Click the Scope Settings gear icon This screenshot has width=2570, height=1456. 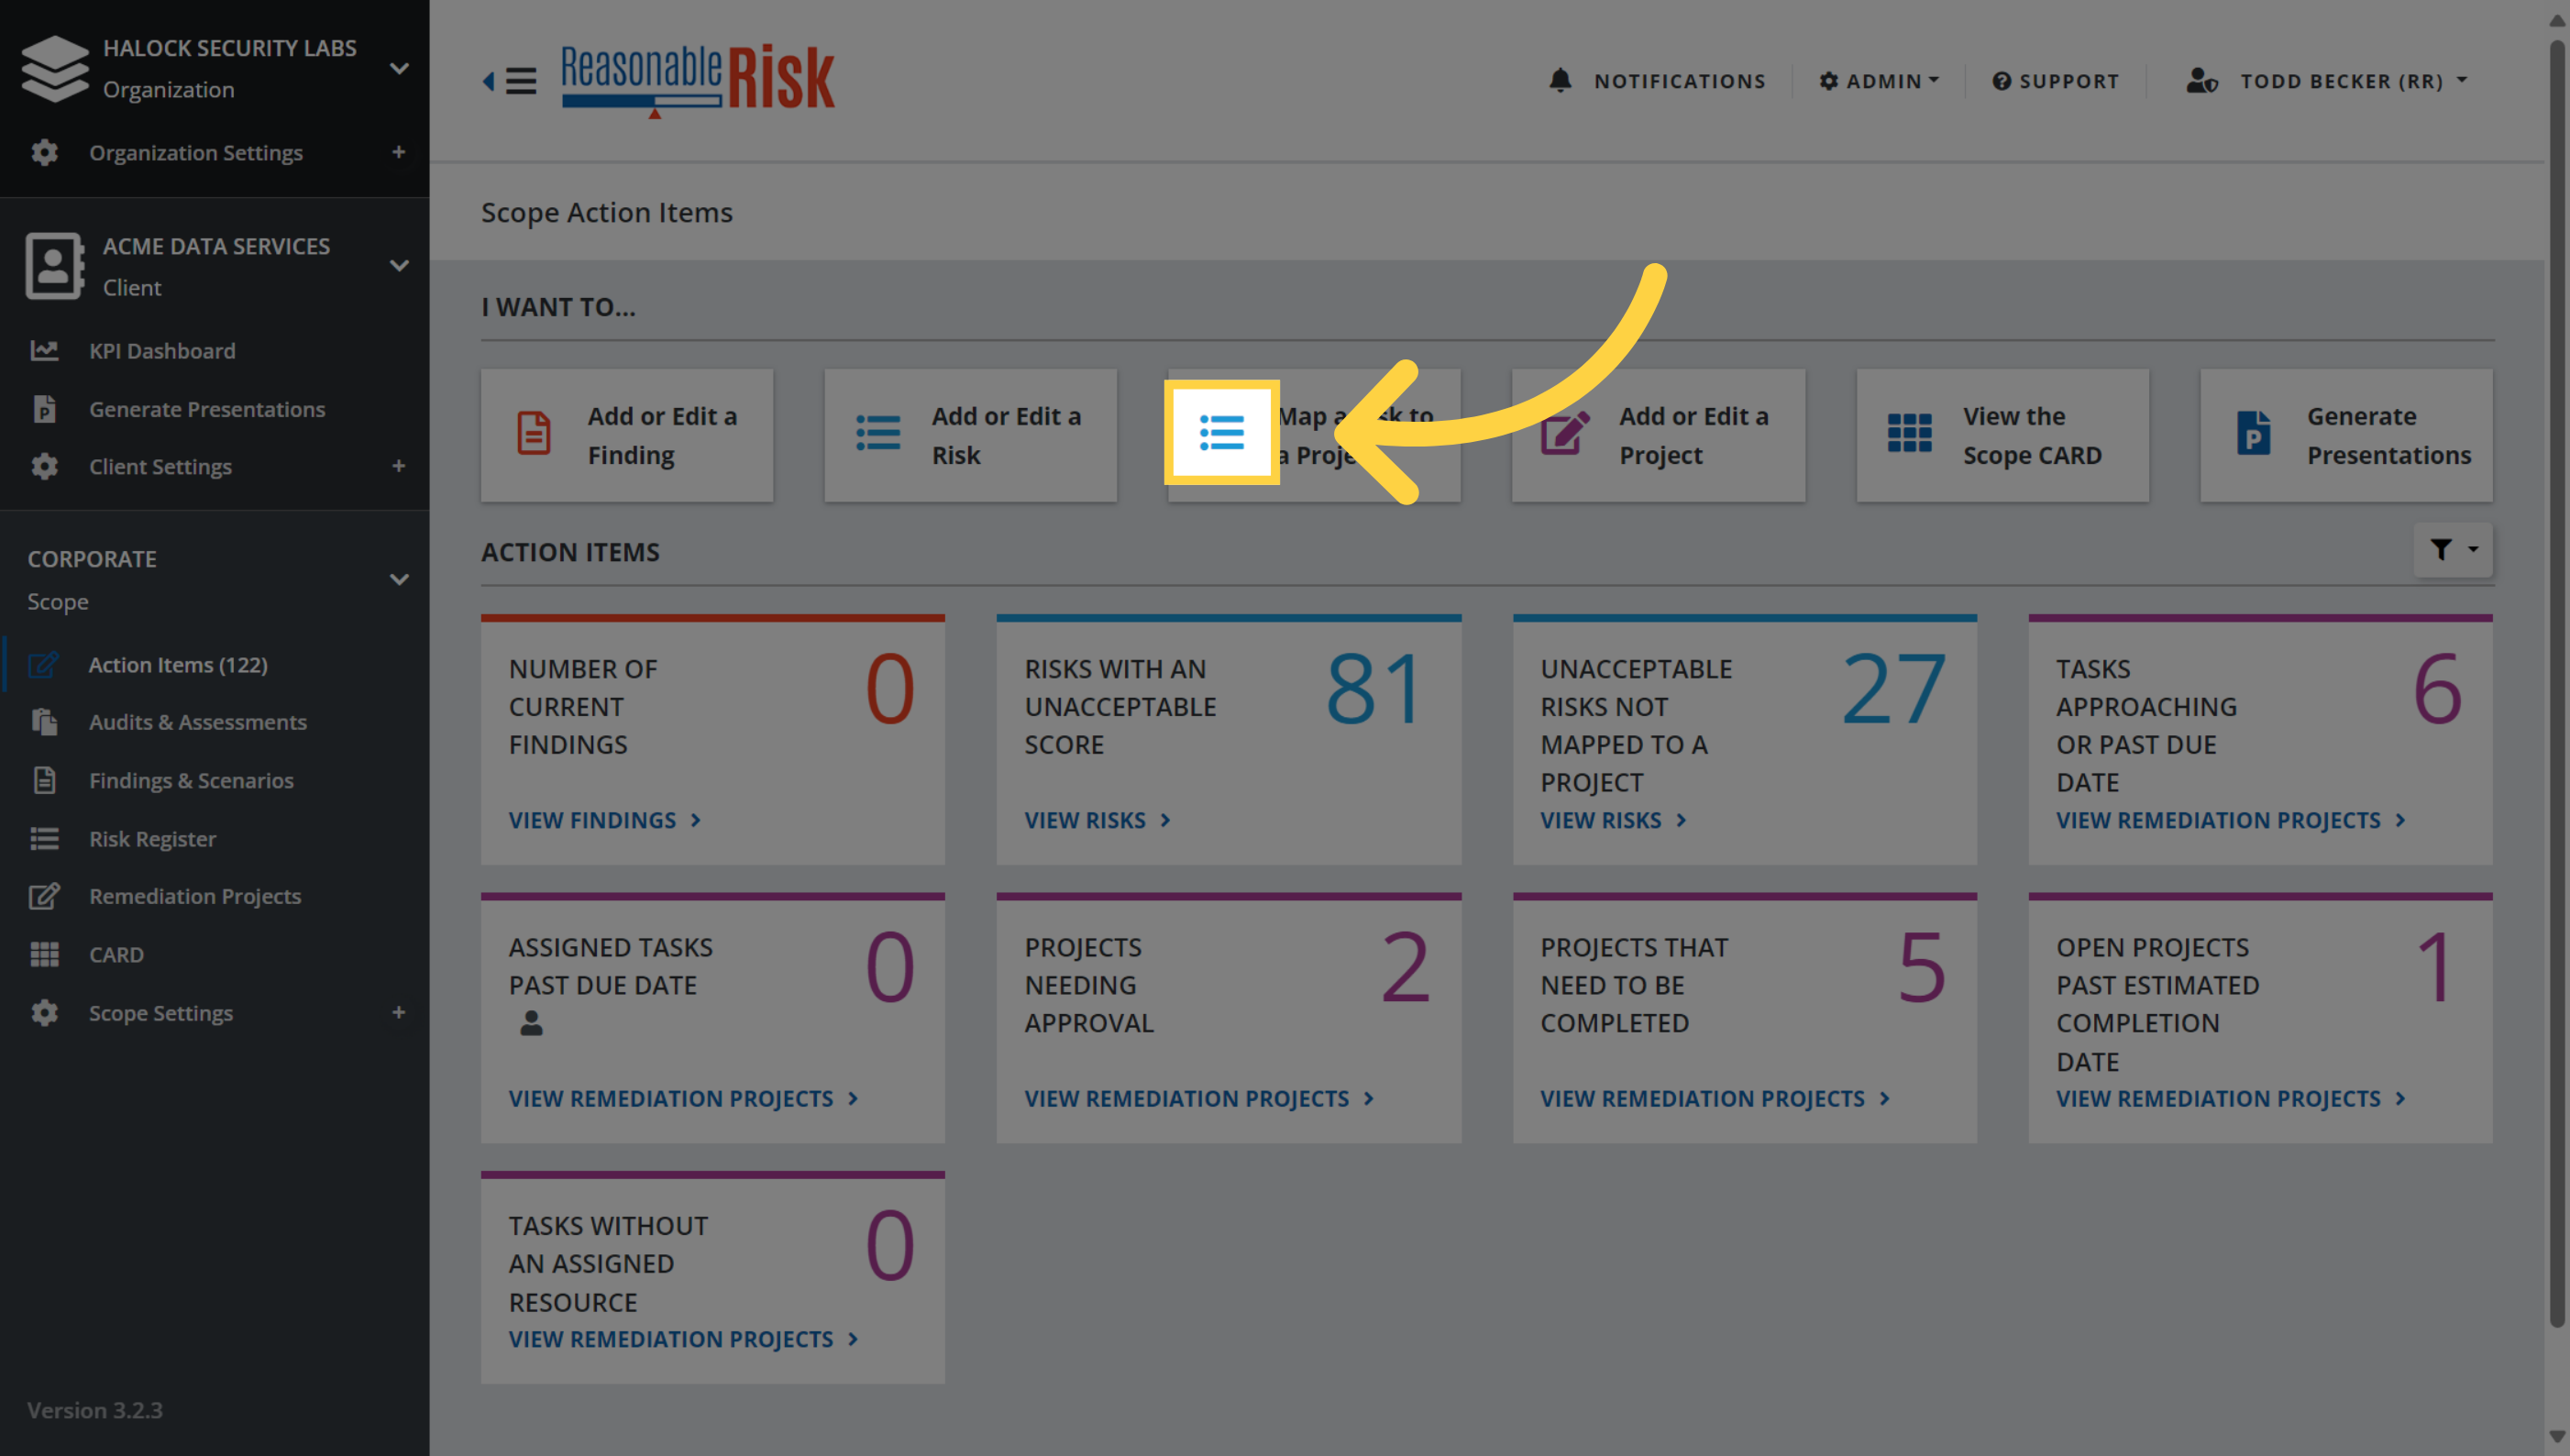click(x=44, y=1013)
